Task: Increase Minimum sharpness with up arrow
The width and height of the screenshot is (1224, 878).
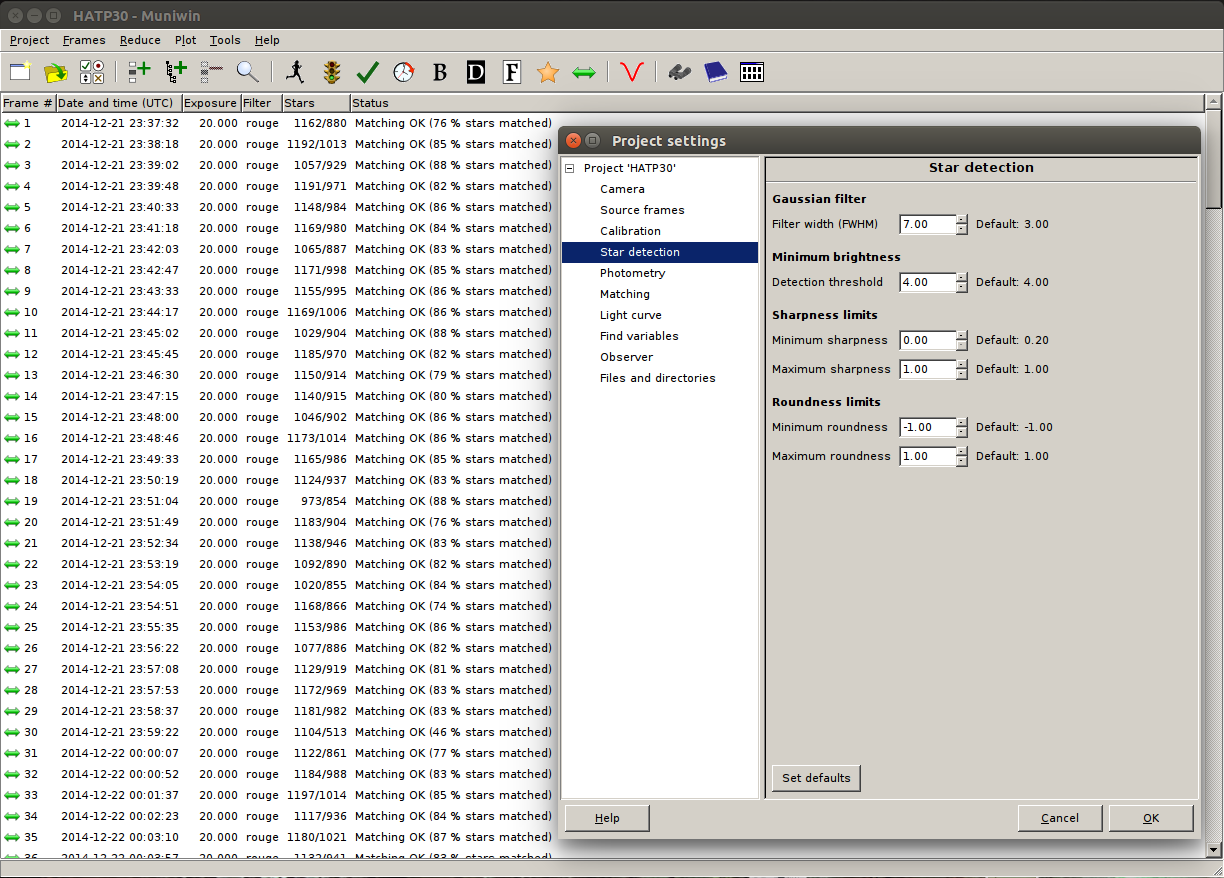Action: tap(962, 335)
